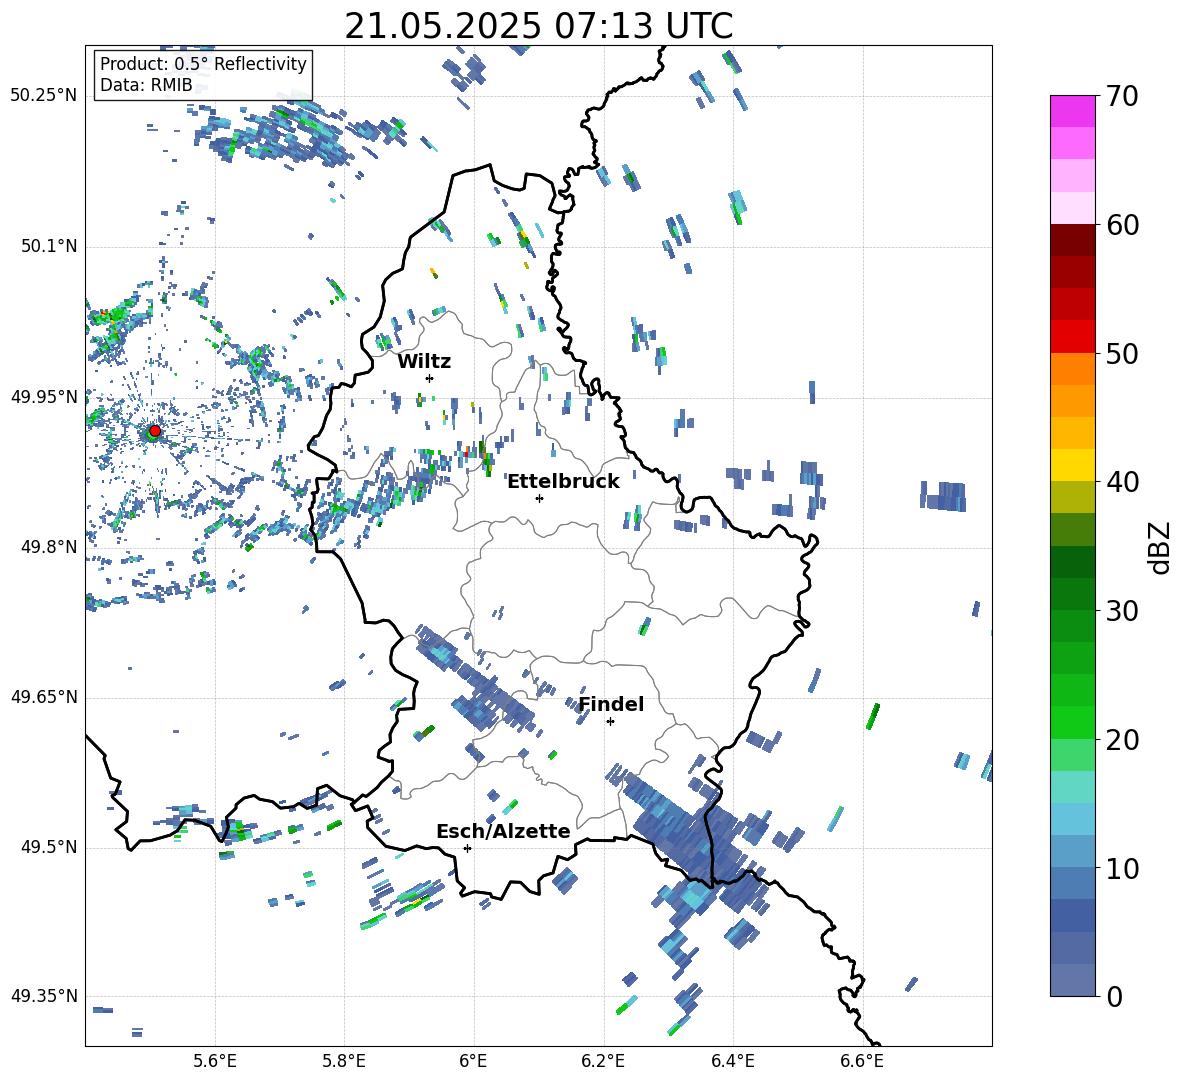Screen dimensions: 1184x1081
Task: Click the 50.1°N latitude label
Action: [x=48, y=246]
